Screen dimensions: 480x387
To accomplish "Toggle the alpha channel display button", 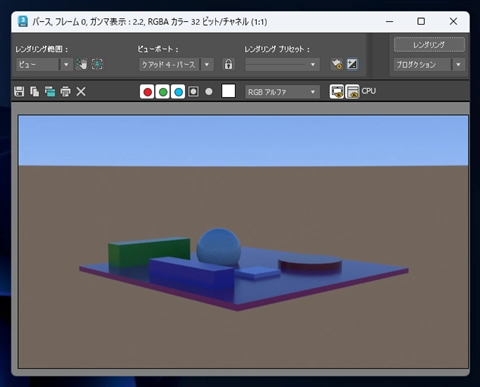I will coord(193,92).
